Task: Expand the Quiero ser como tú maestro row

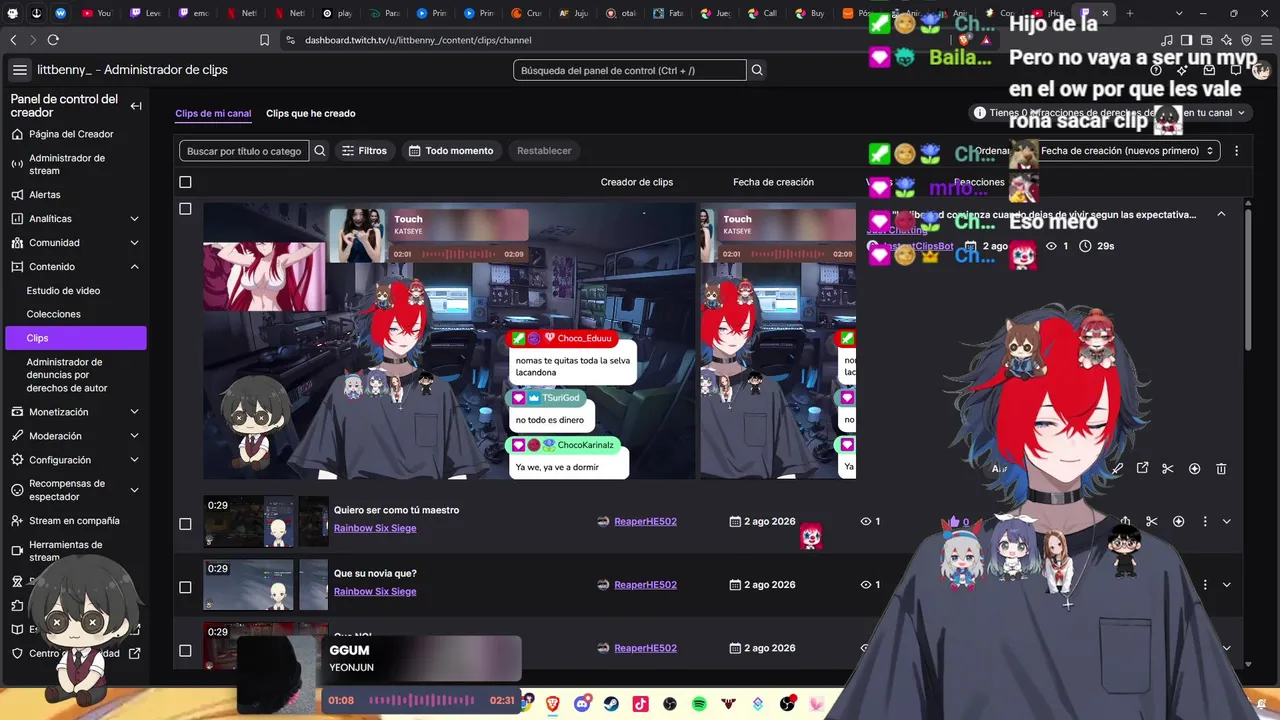Action: click(x=1227, y=521)
